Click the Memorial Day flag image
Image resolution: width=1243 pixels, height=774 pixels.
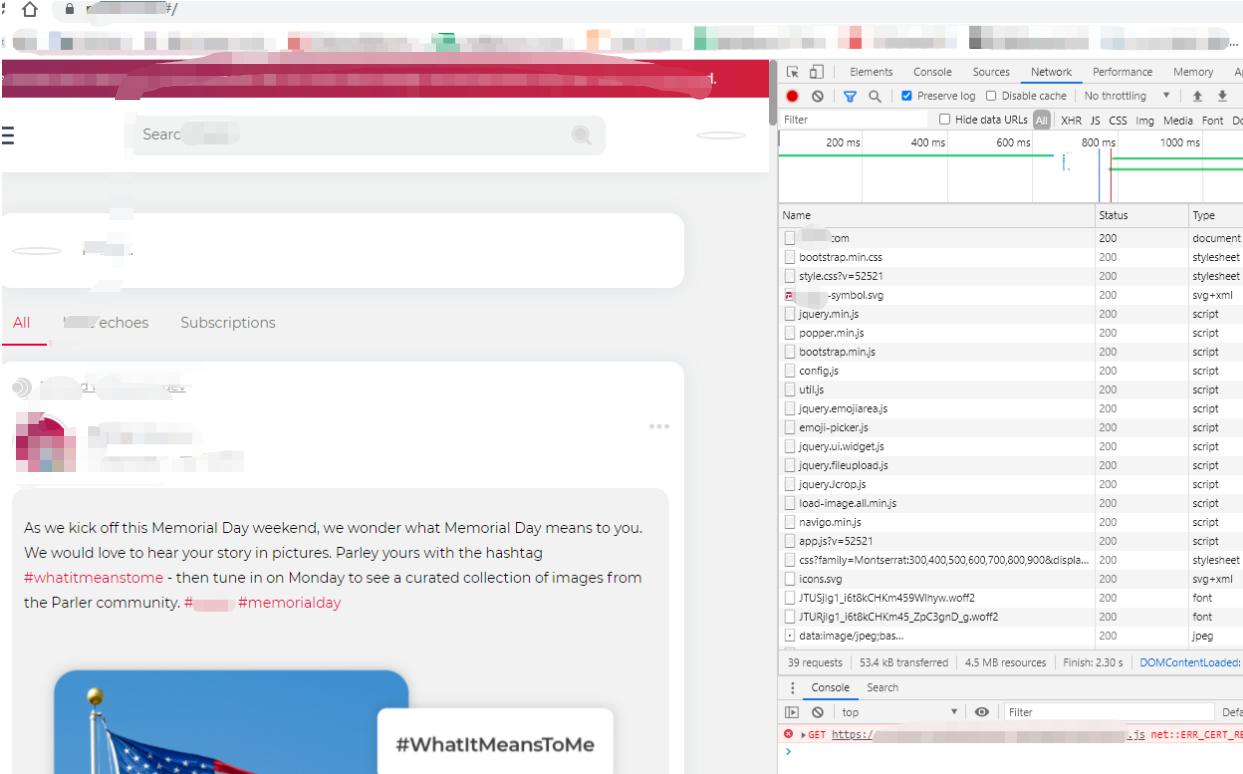pos(231,721)
